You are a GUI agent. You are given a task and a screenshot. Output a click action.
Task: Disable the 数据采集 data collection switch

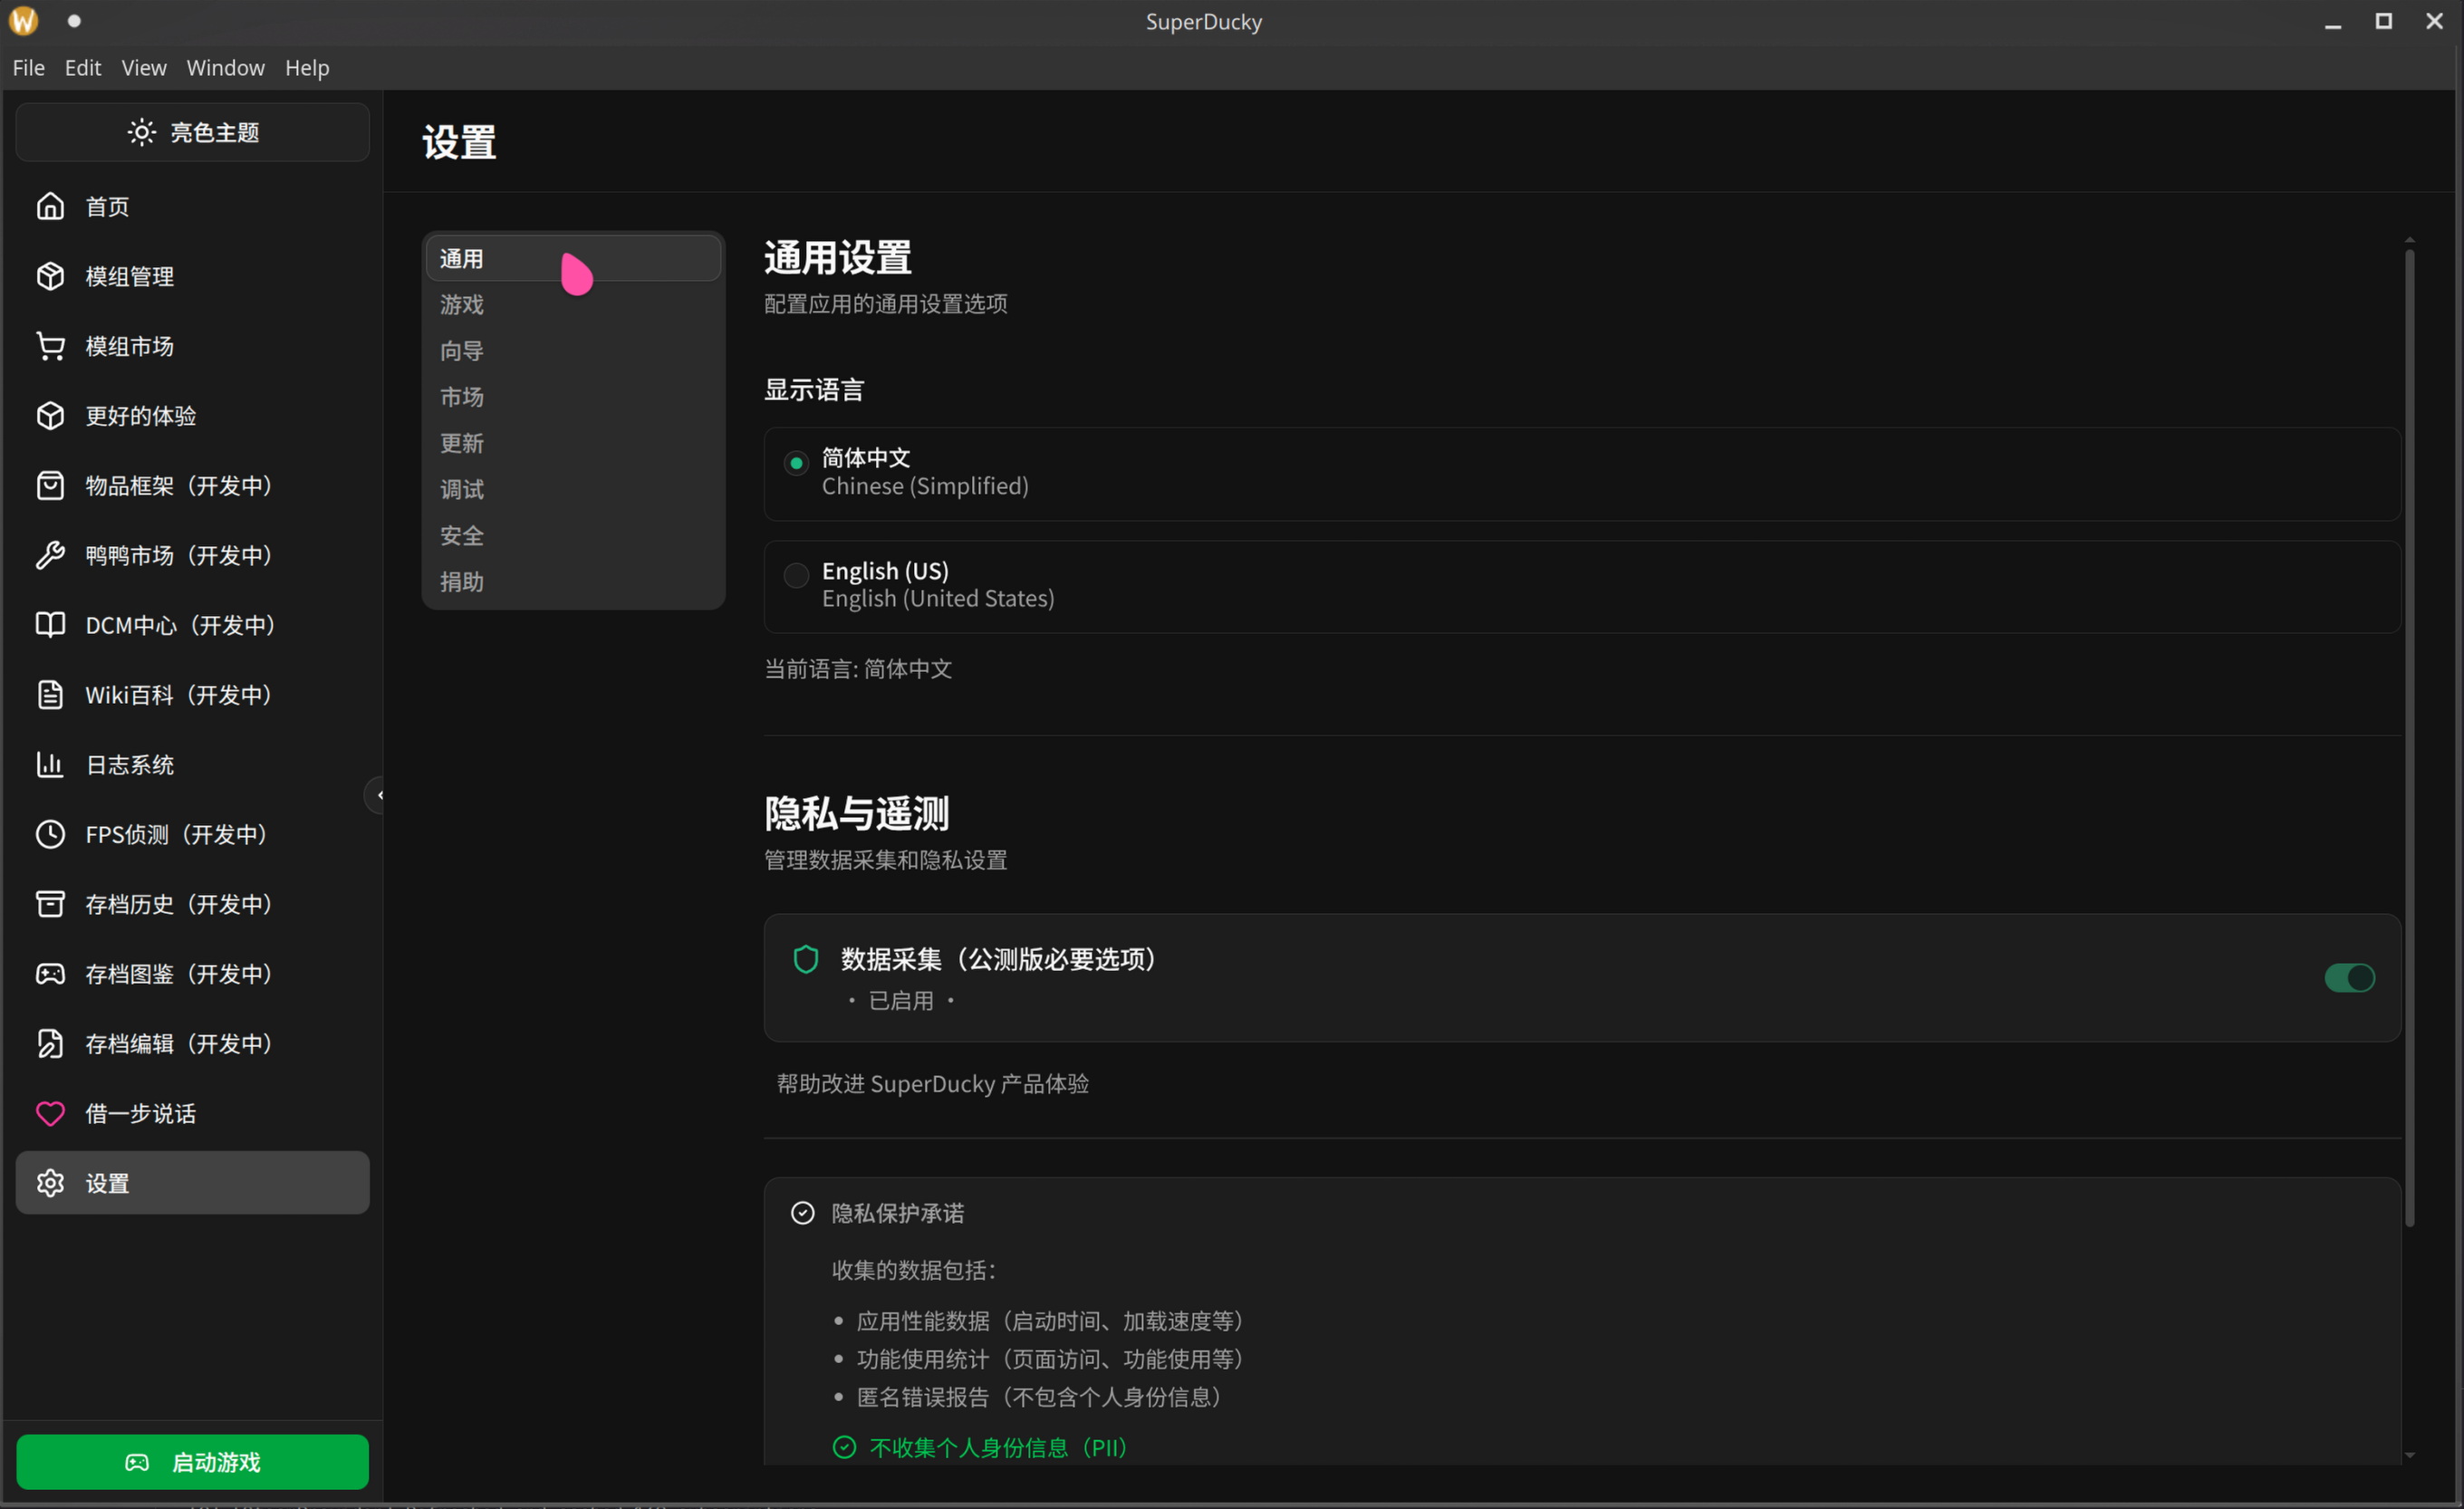coord(2350,978)
